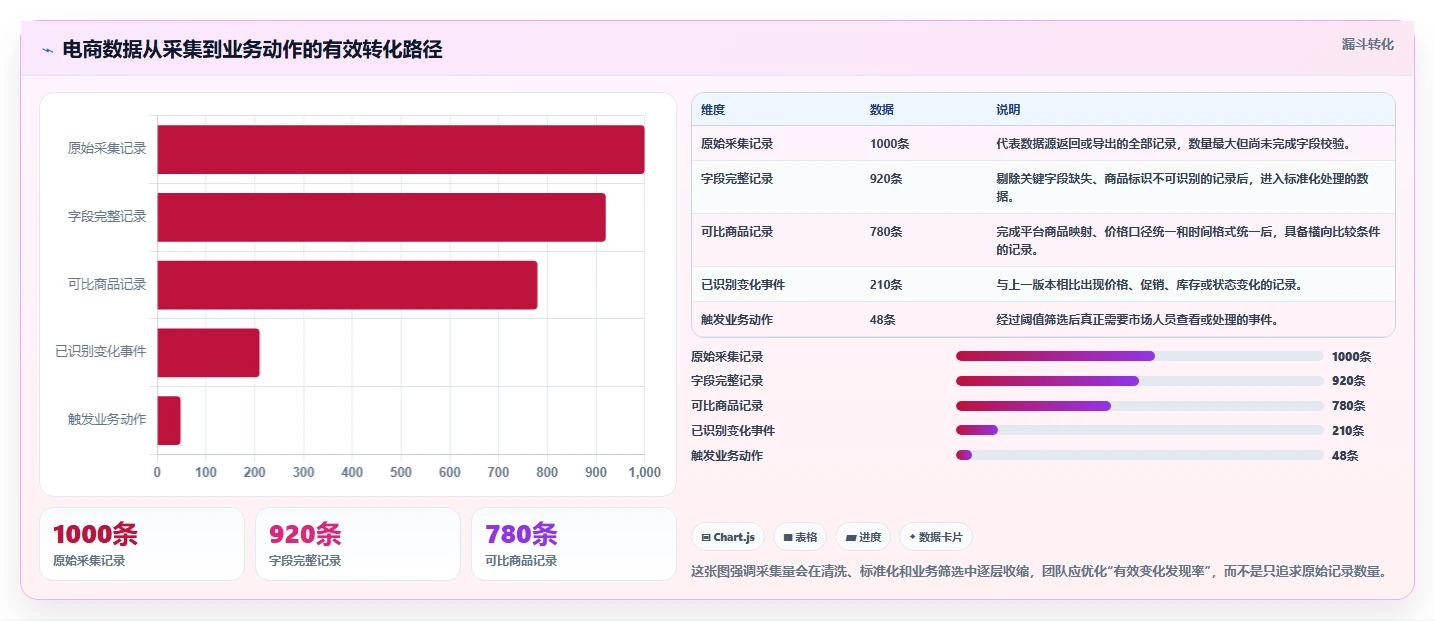Click the description starting 剔除关键字段缺失
Image resolution: width=1435 pixels, height=621 pixels.
click(x=1182, y=187)
